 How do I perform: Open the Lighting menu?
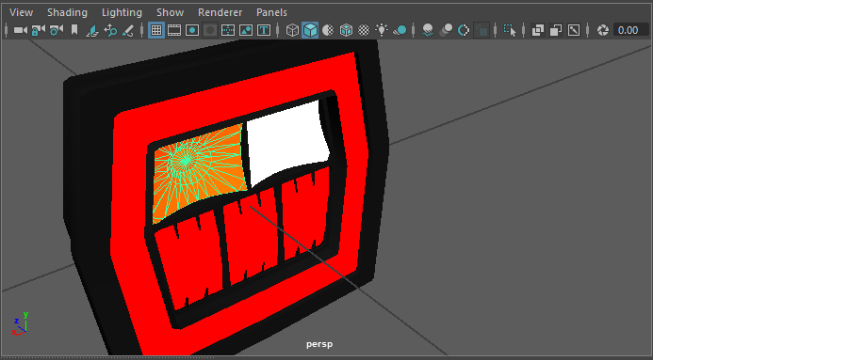(122, 12)
